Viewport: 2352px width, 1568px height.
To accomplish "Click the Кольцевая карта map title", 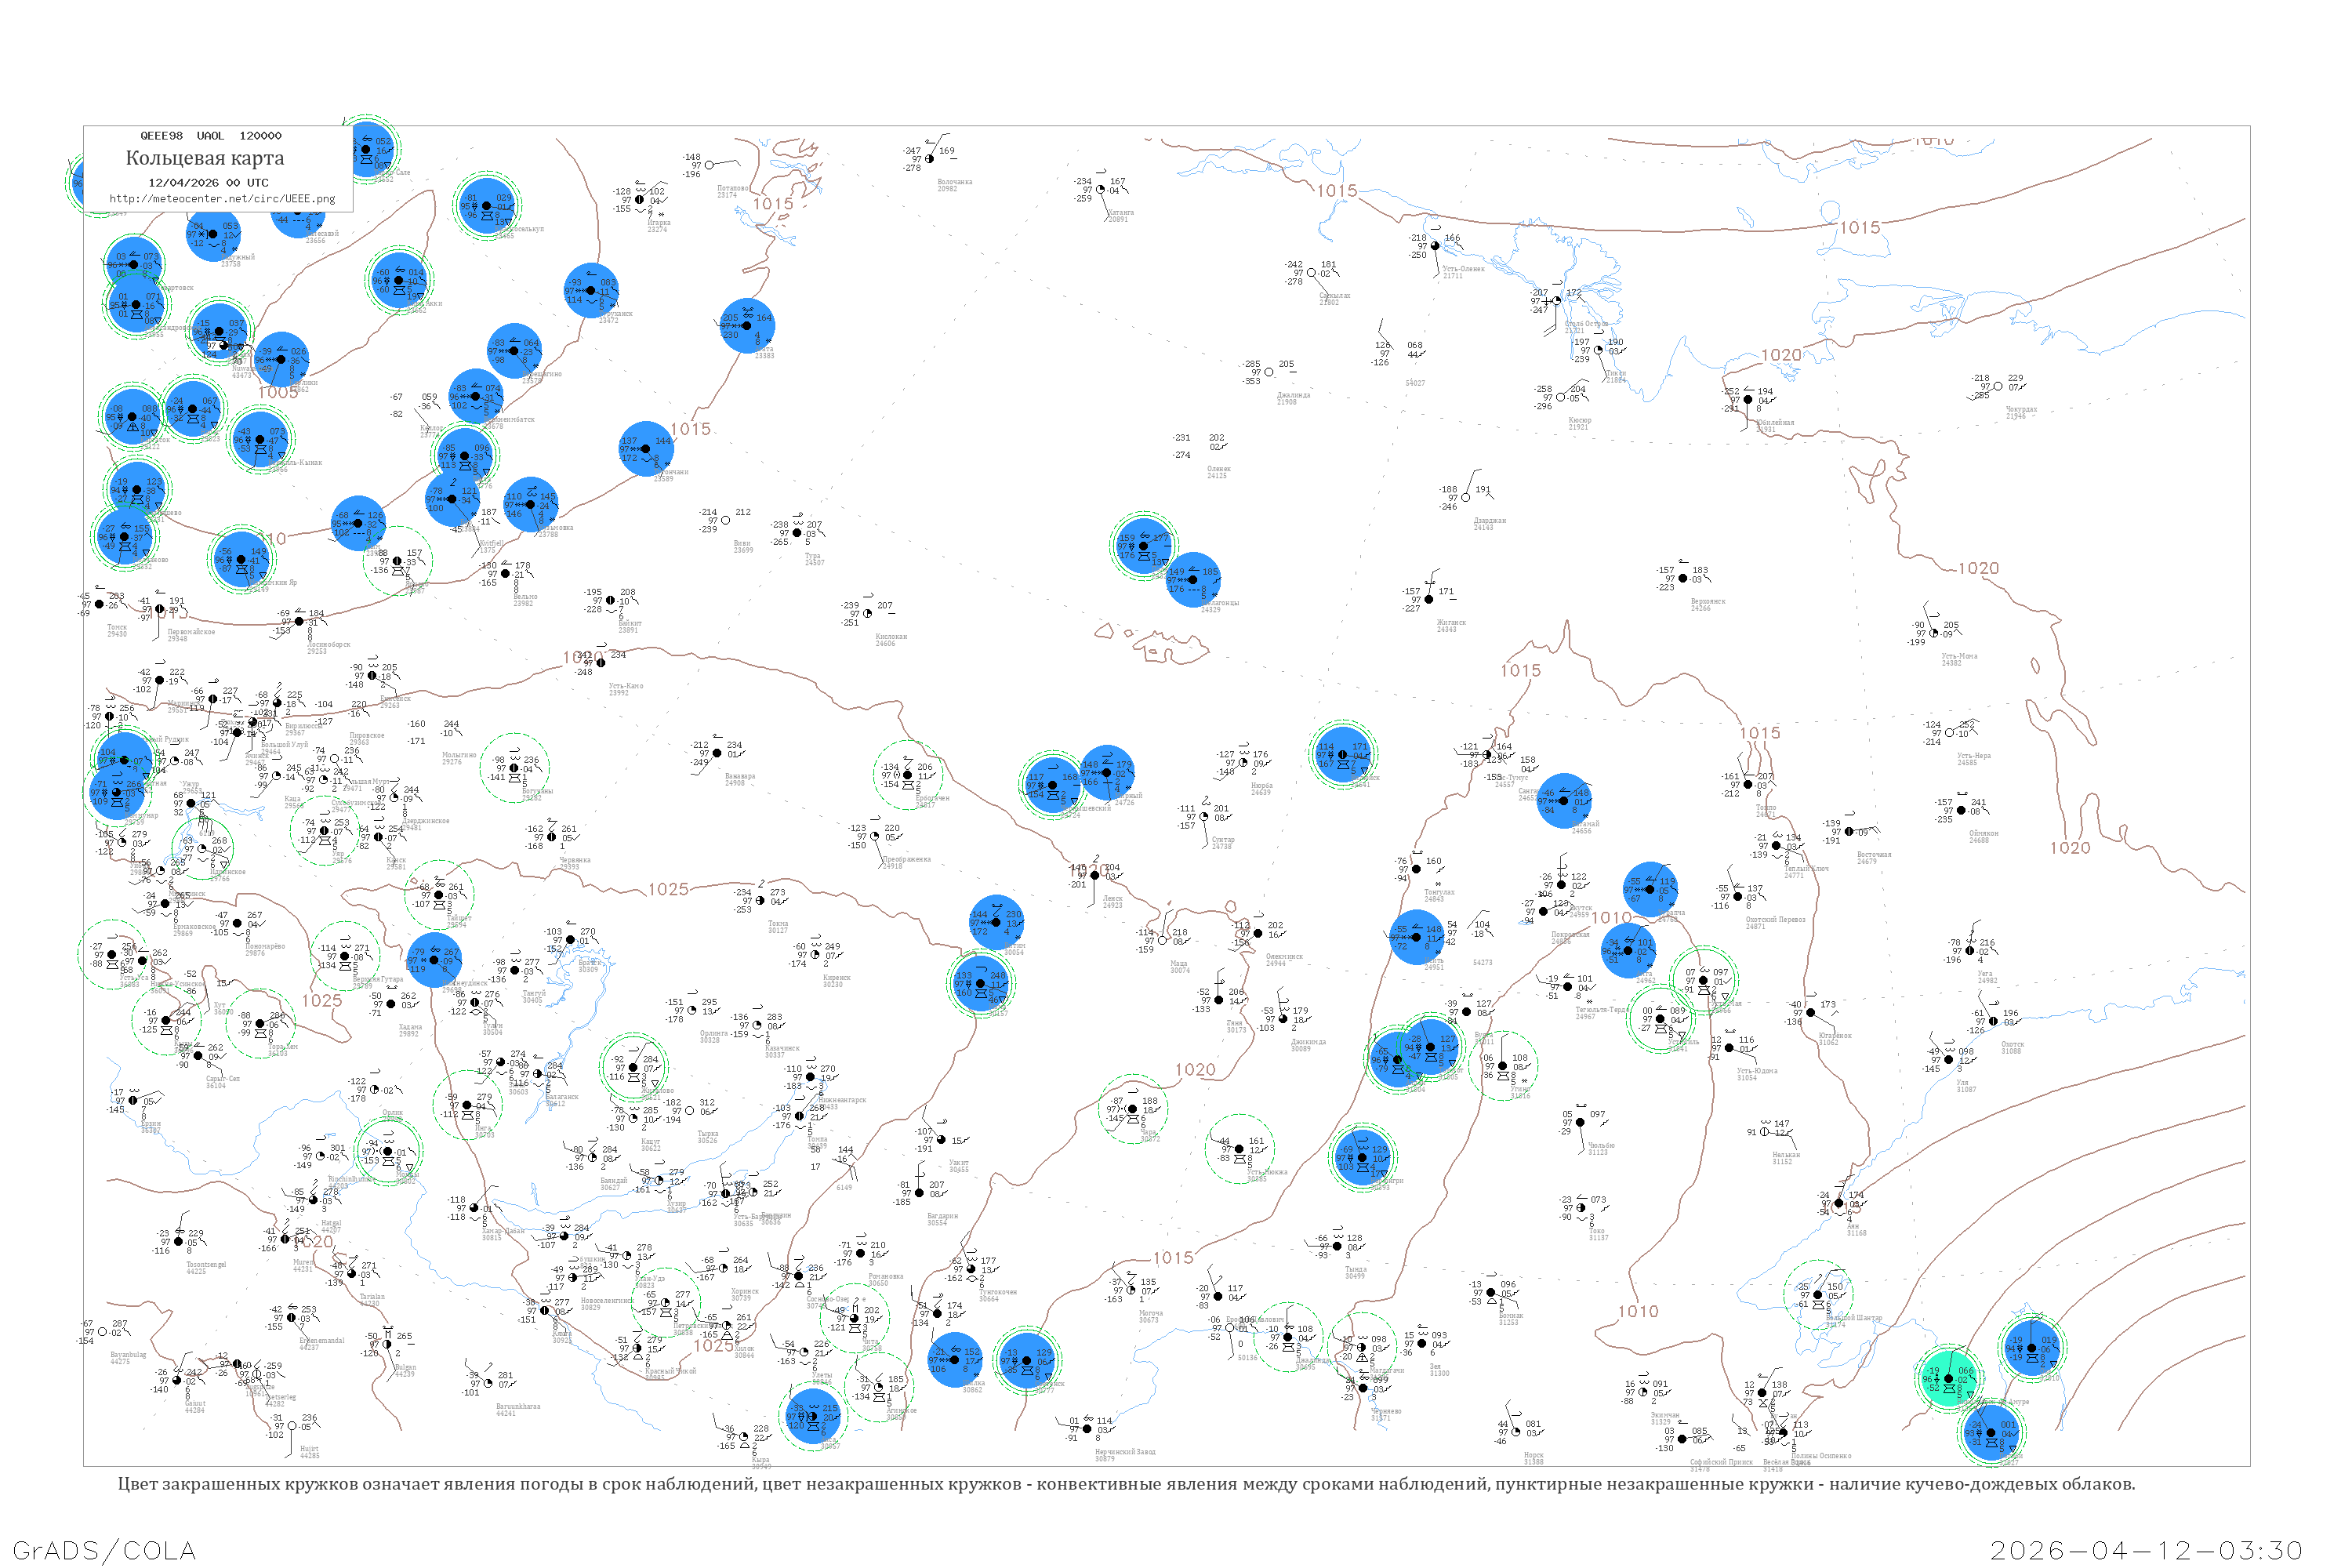I will coord(205,158).
